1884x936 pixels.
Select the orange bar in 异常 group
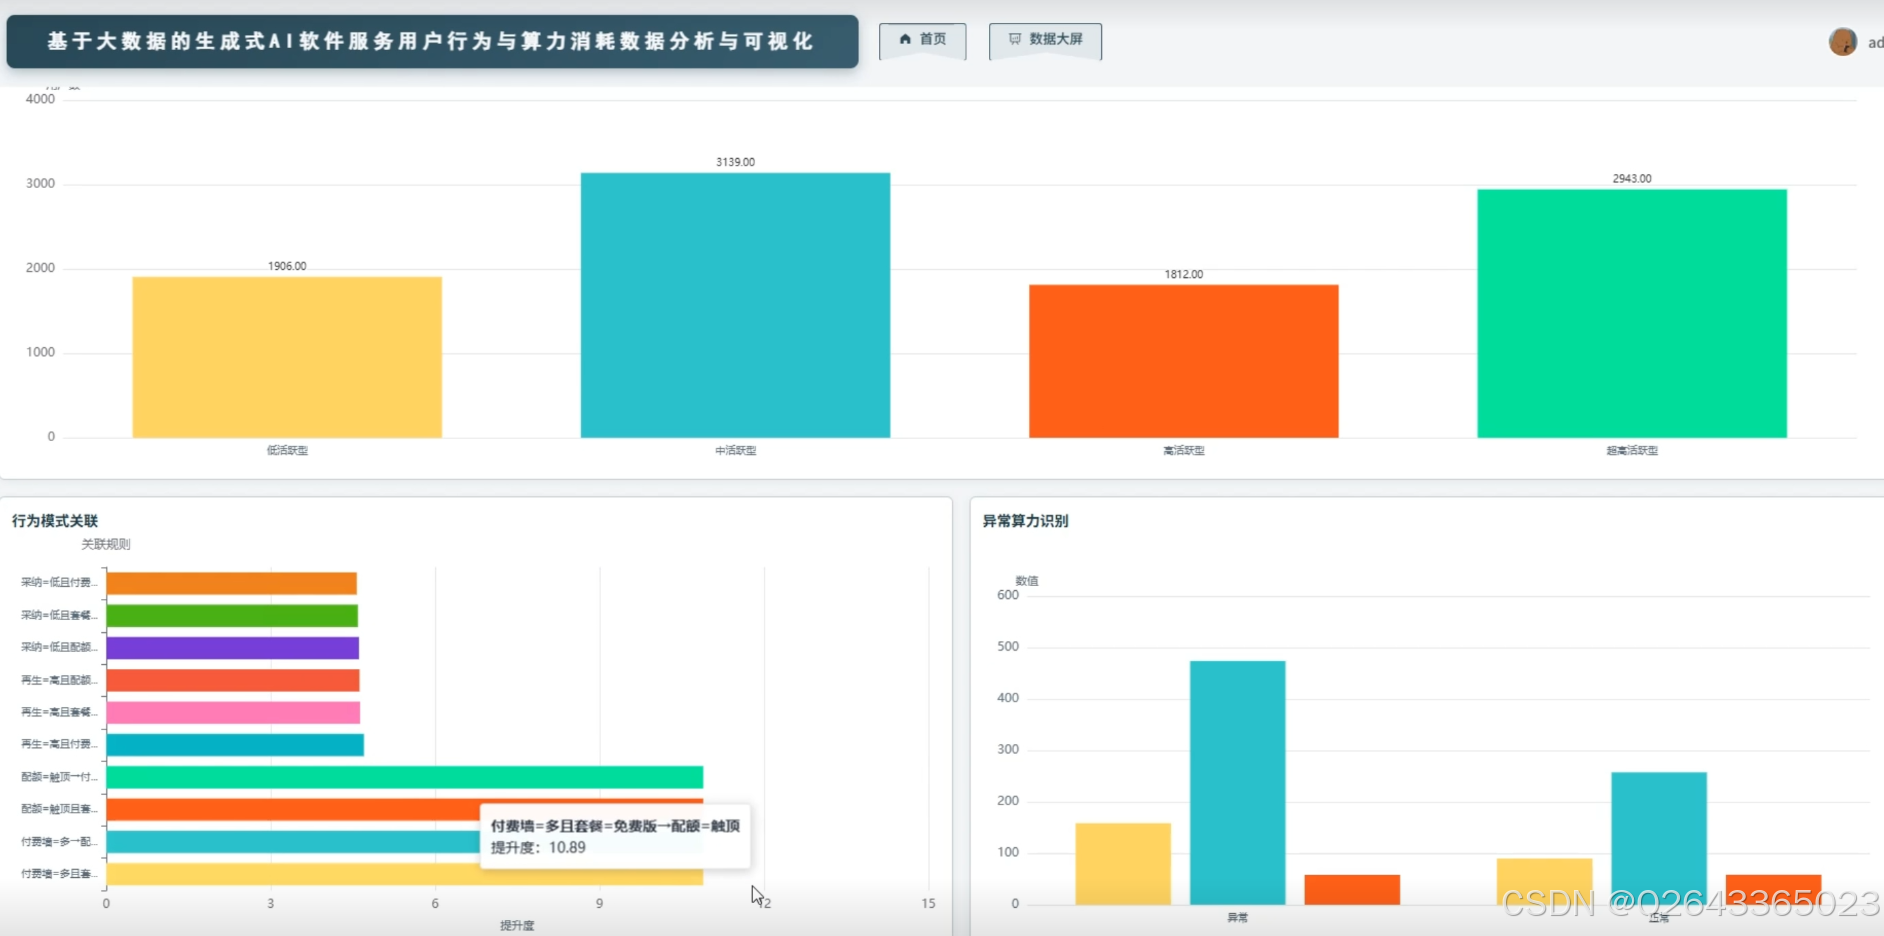1352,890
